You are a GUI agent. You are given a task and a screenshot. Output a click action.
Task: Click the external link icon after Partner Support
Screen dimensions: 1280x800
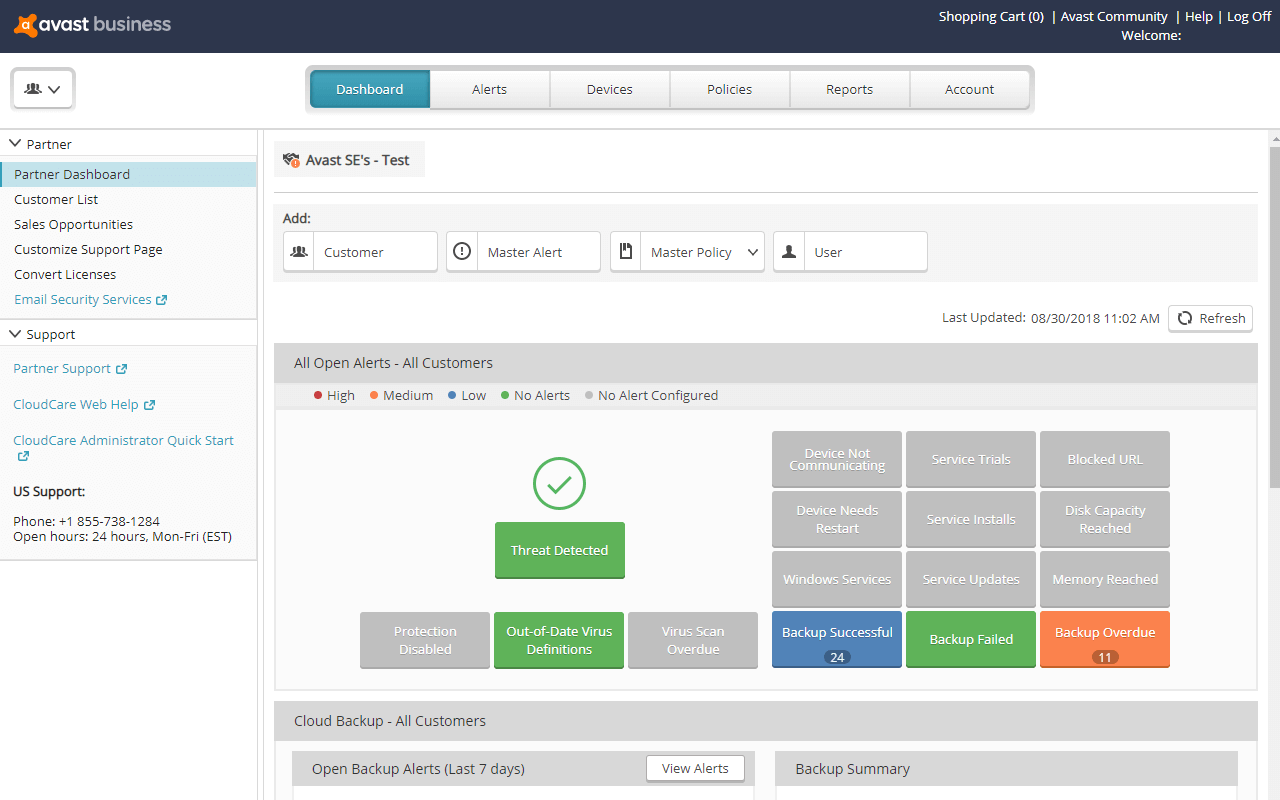click(x=124, y=368)
